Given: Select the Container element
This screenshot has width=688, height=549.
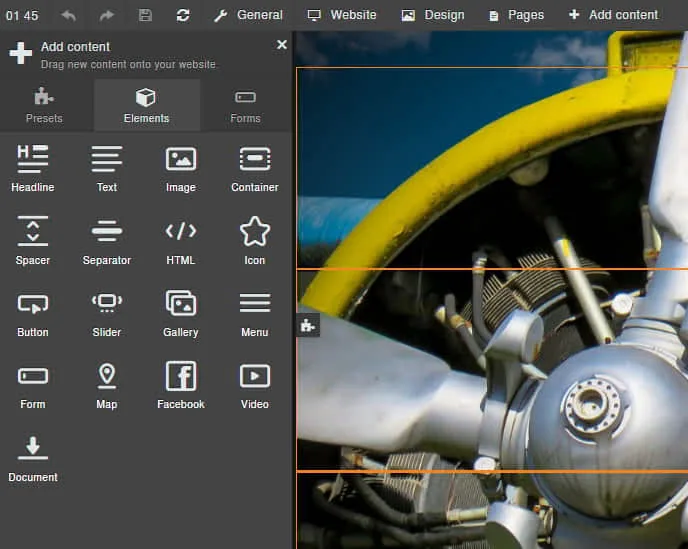Looking at the screenshot, I should 254,169.
